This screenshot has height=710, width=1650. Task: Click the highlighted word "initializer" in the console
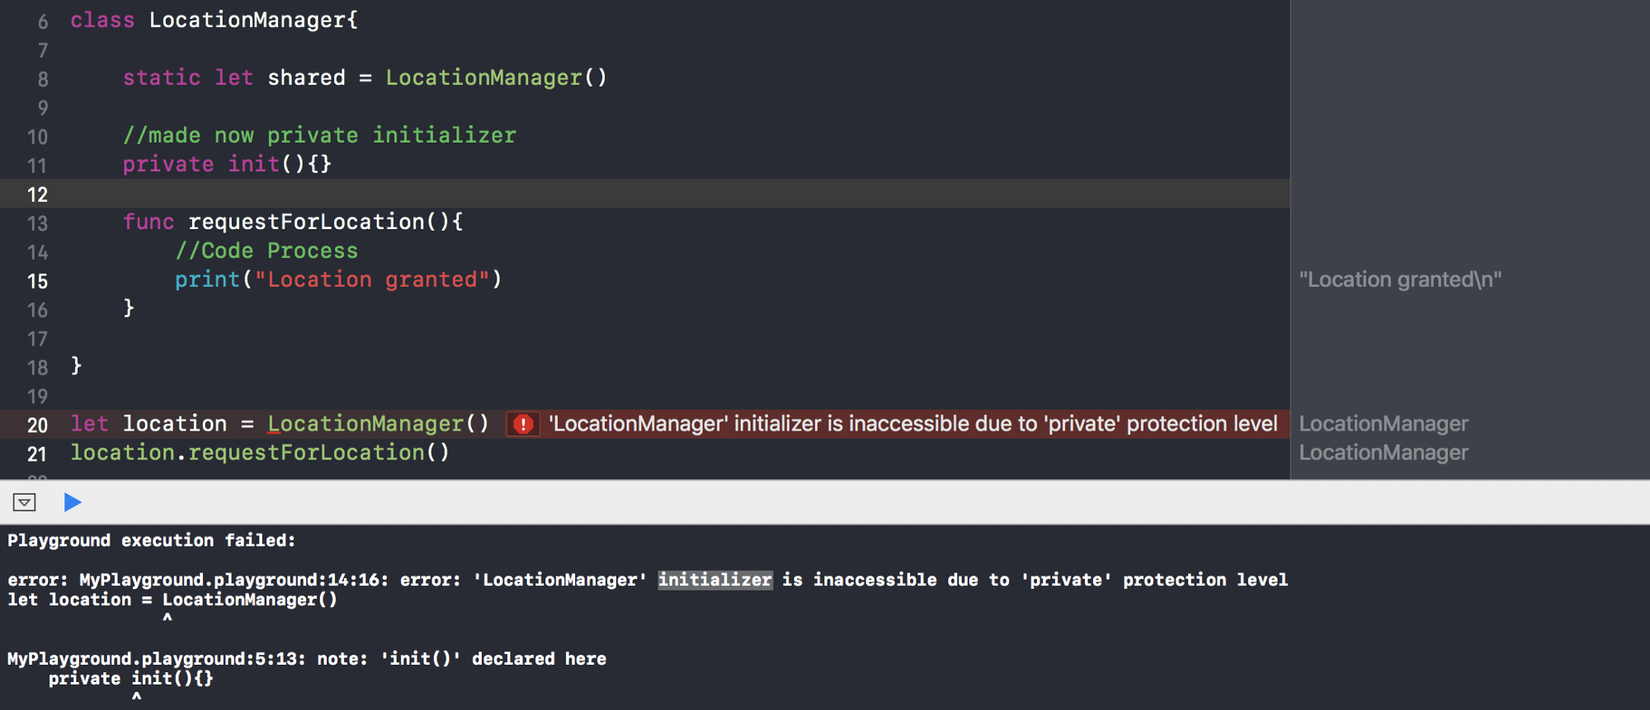click(714, 580)
